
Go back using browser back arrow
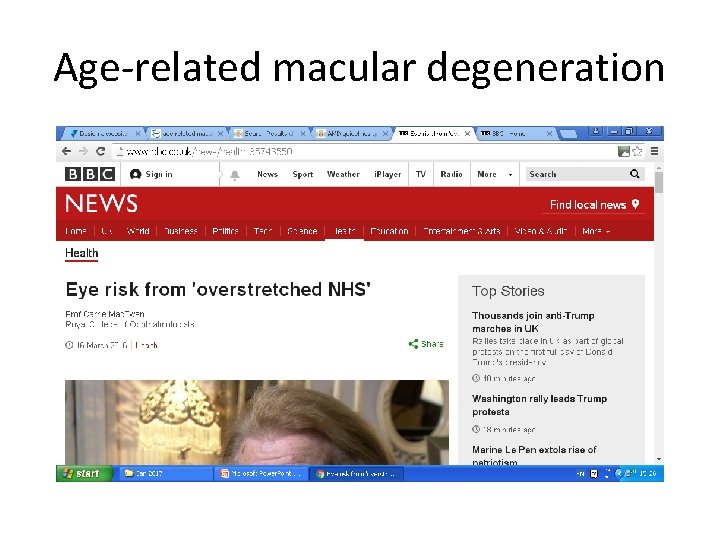pyautogui.click(x=67, y=151)
